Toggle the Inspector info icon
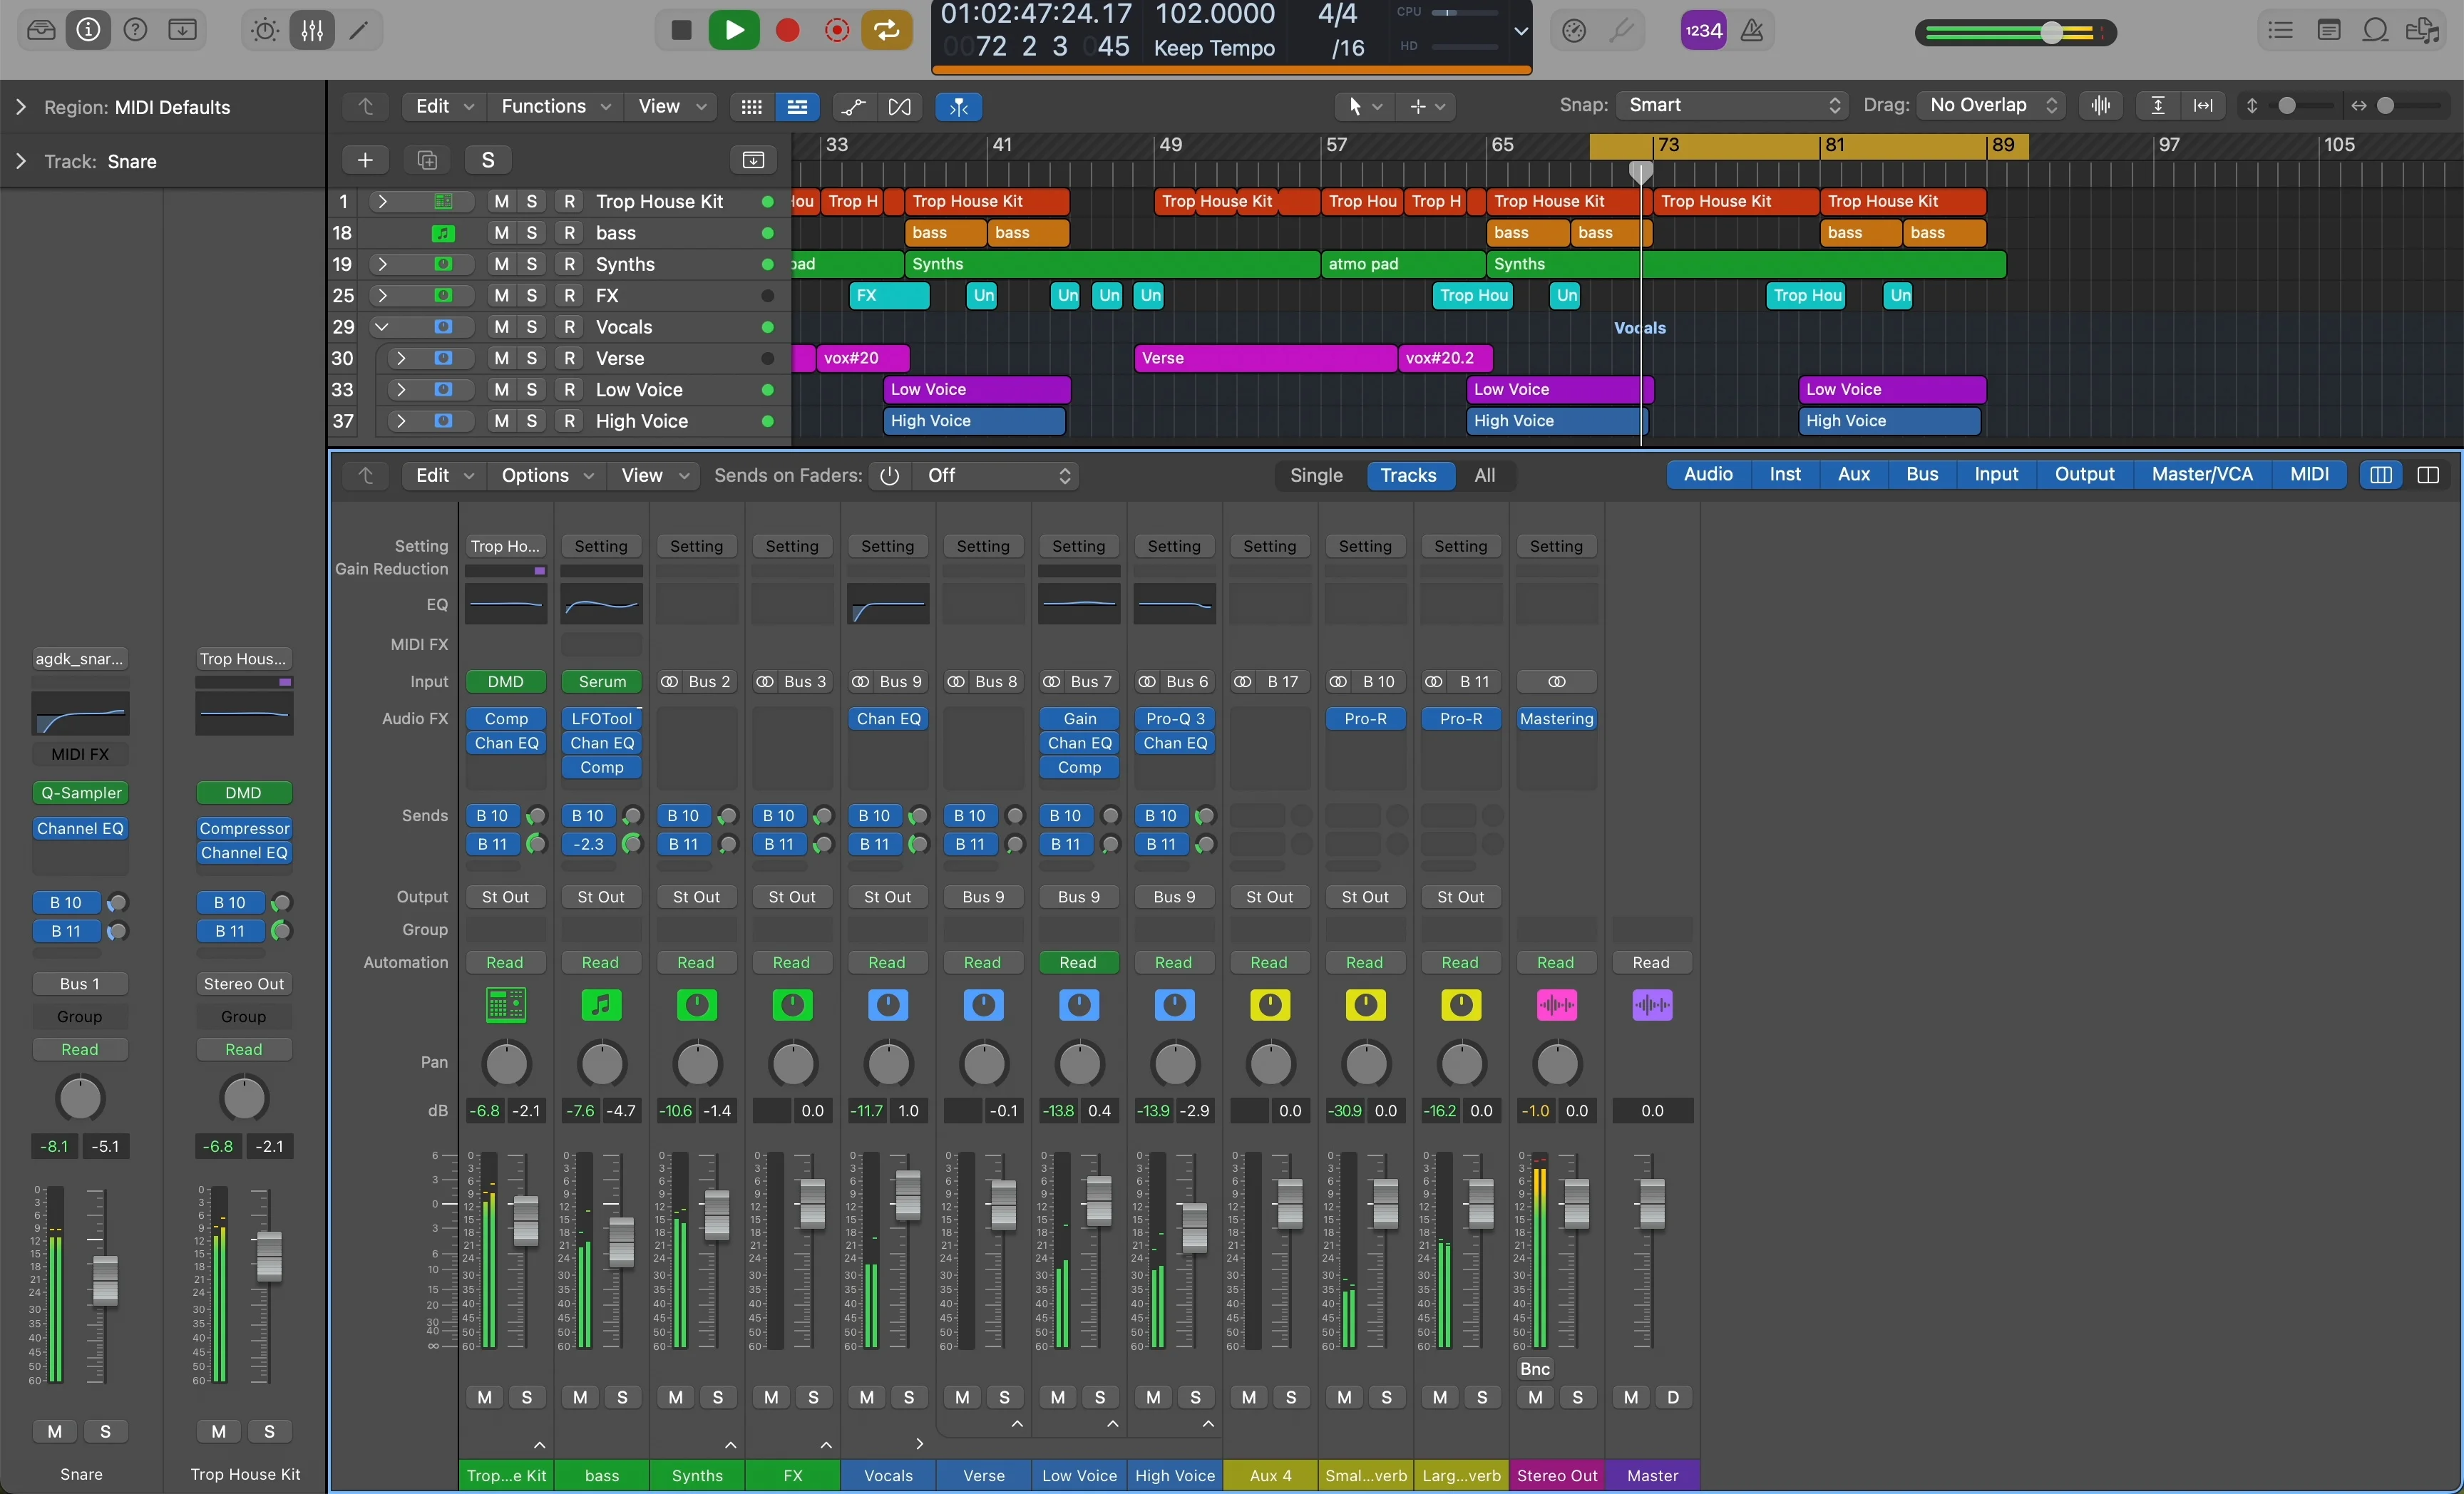This screenshot has width=2464, height=1494. 87,30
